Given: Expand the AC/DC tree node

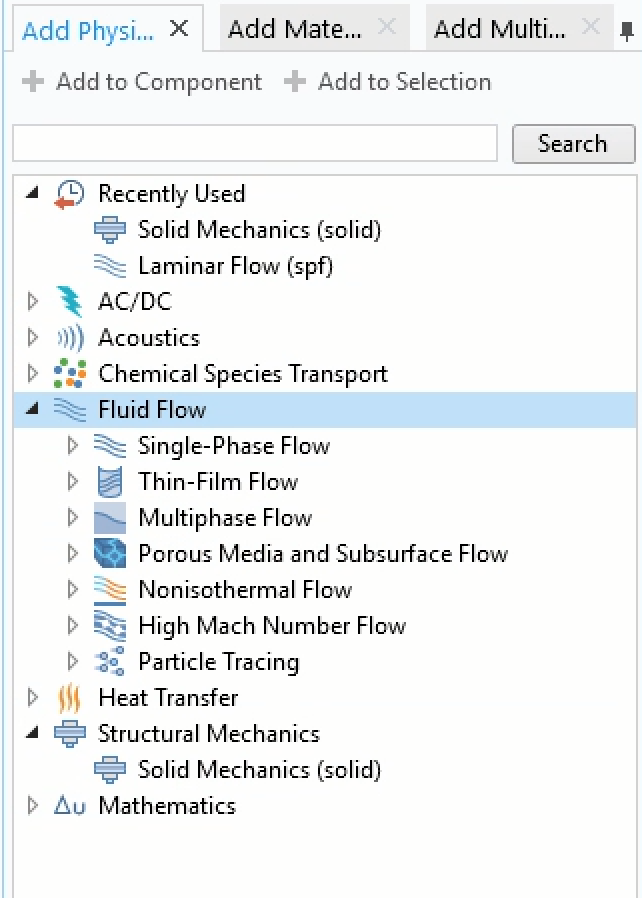Looking at the screenshot, I should click(x=33, y=301).
